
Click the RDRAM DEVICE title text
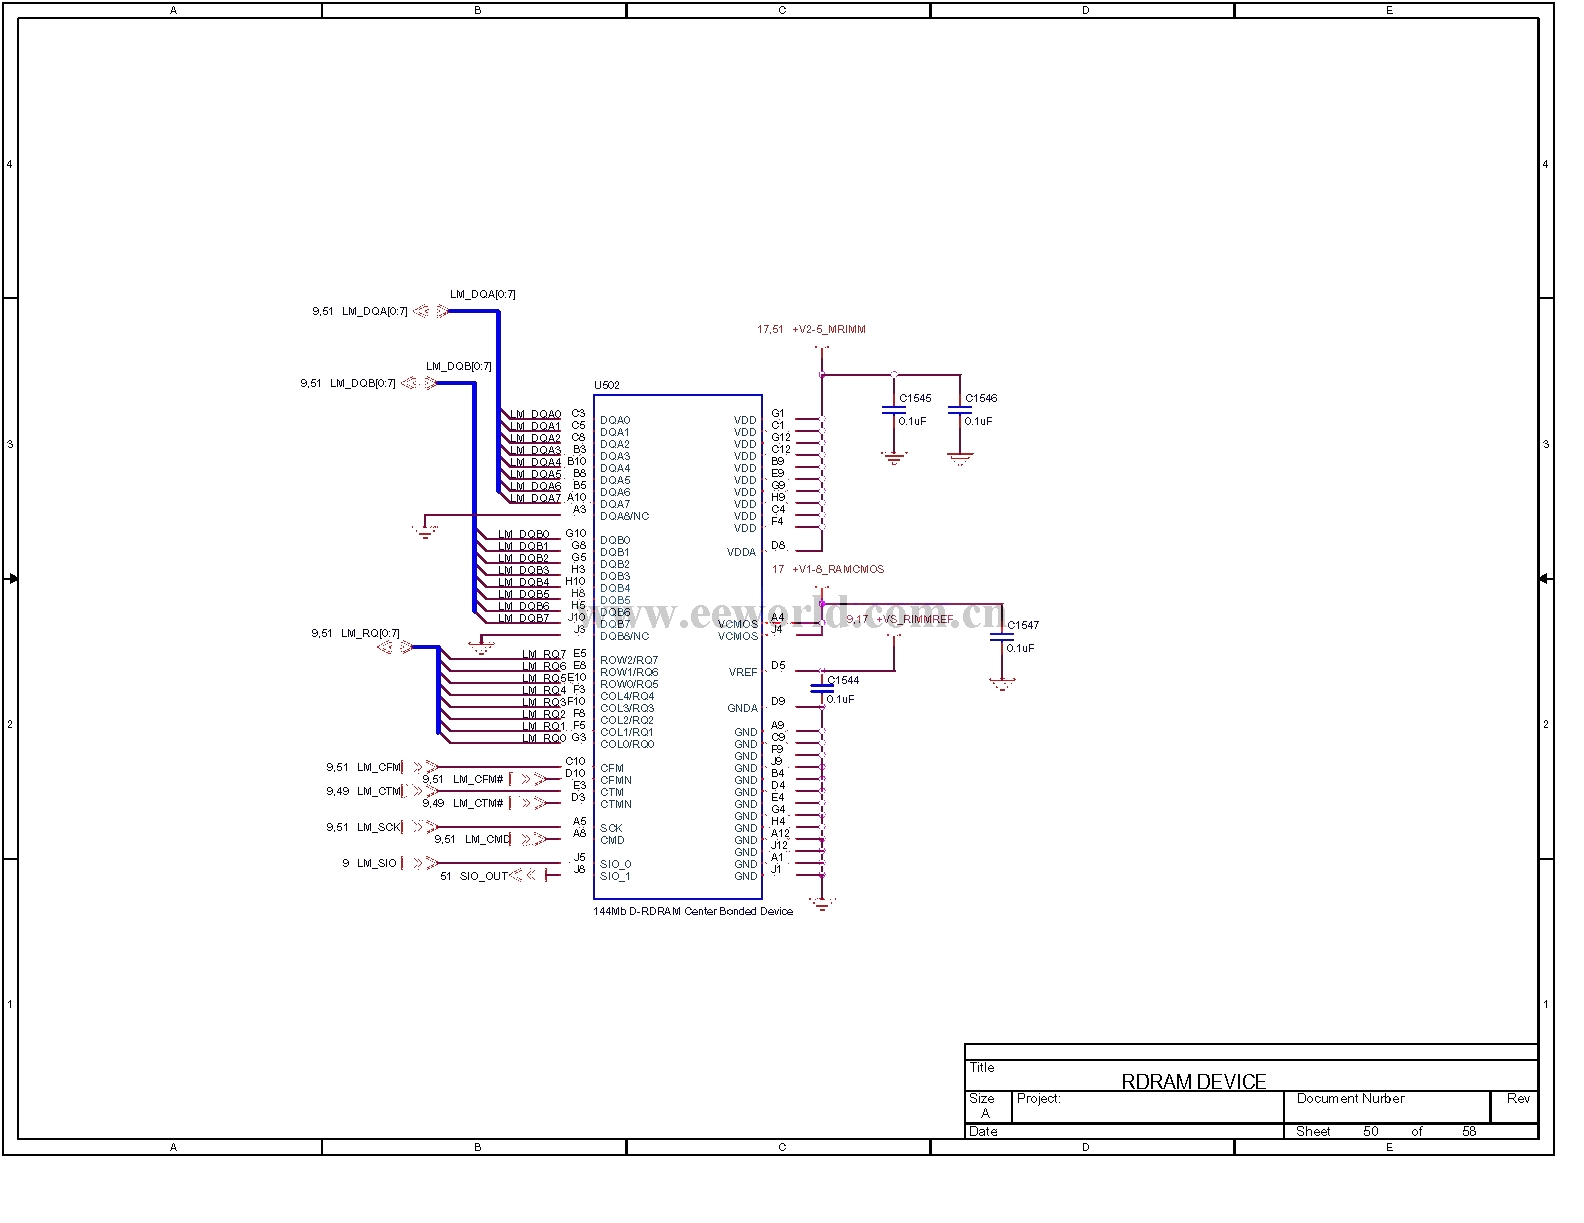pos(1194,1081)
